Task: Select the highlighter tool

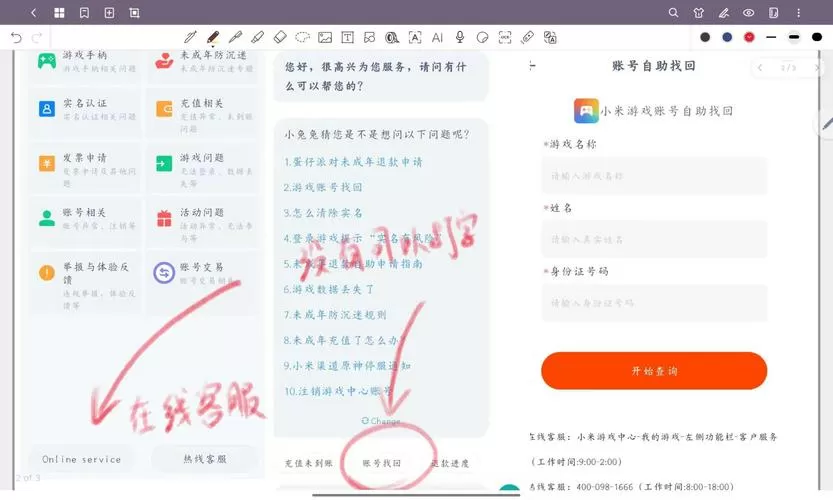Action: point(258,37)
